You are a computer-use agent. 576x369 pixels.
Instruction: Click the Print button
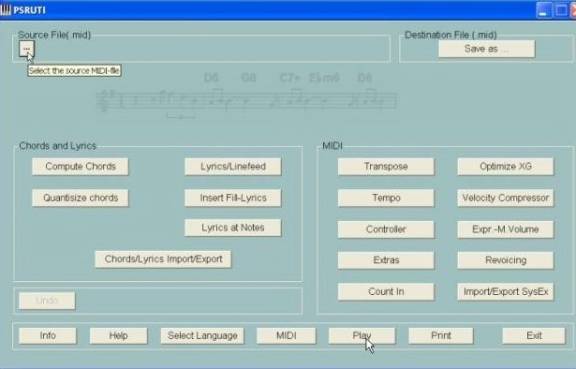[x=441, y=336]
